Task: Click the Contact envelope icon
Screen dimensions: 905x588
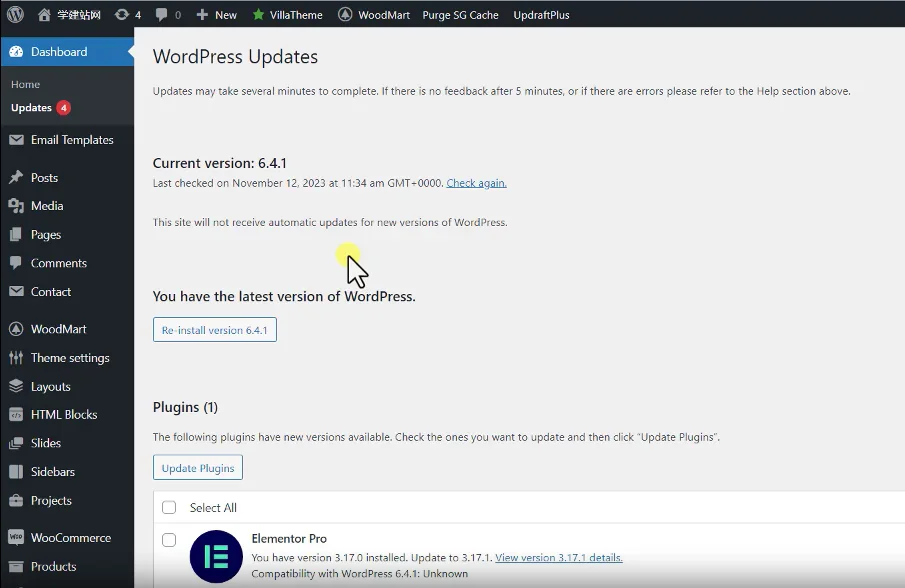Action: [16, 291]
